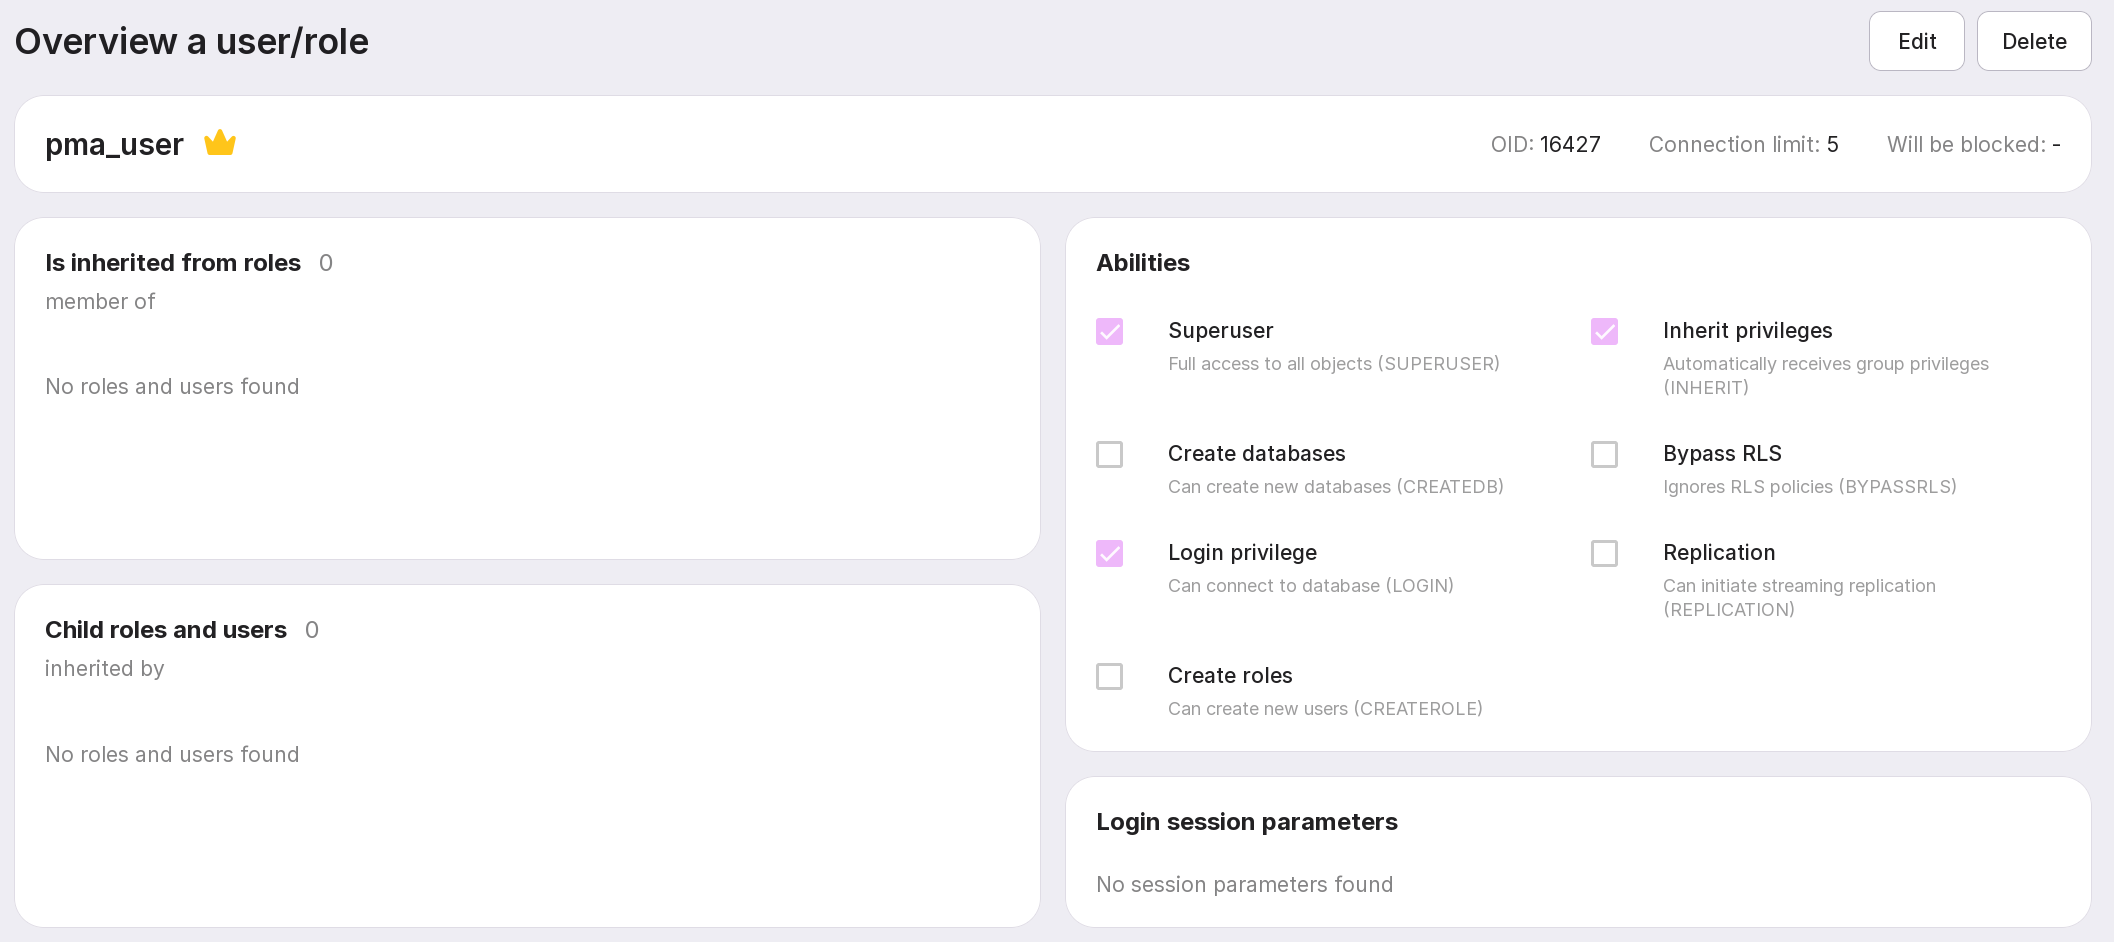This screenshot has height=942, width=2114.
Task: Click the crown icon beside pma_user
Action: click(220, 144)
